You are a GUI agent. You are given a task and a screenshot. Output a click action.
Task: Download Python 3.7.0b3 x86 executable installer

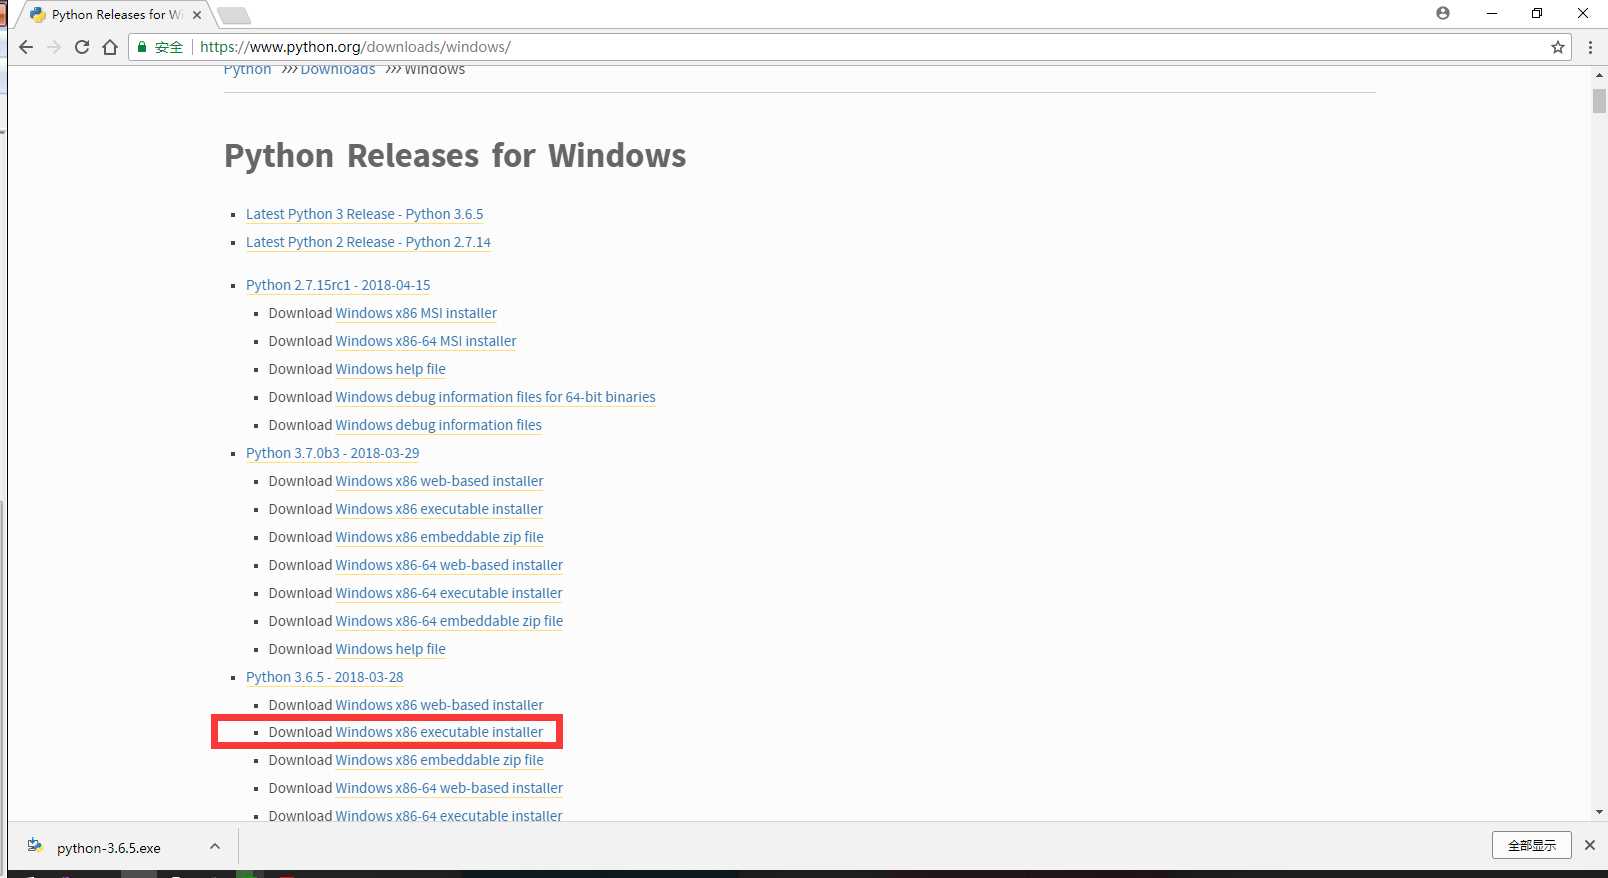coord(439,509)
